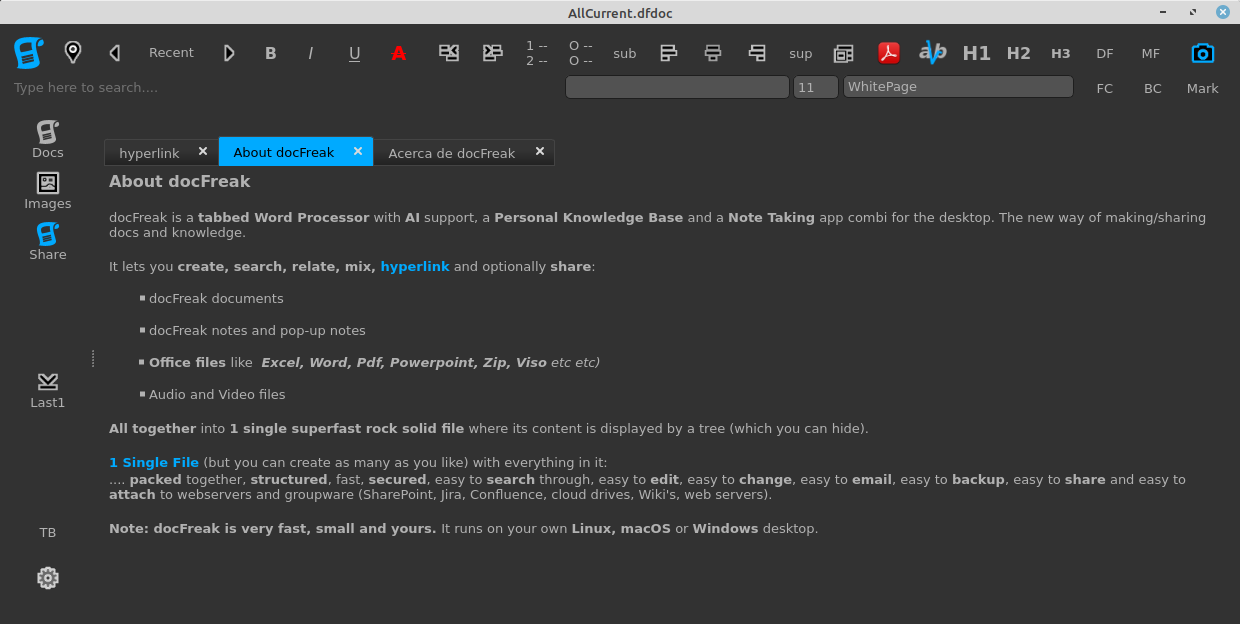The width and height of the screenshot is (1240, 624).
Task: Click the docFreak logo icon in toolbar
Action: pos(29,52)
